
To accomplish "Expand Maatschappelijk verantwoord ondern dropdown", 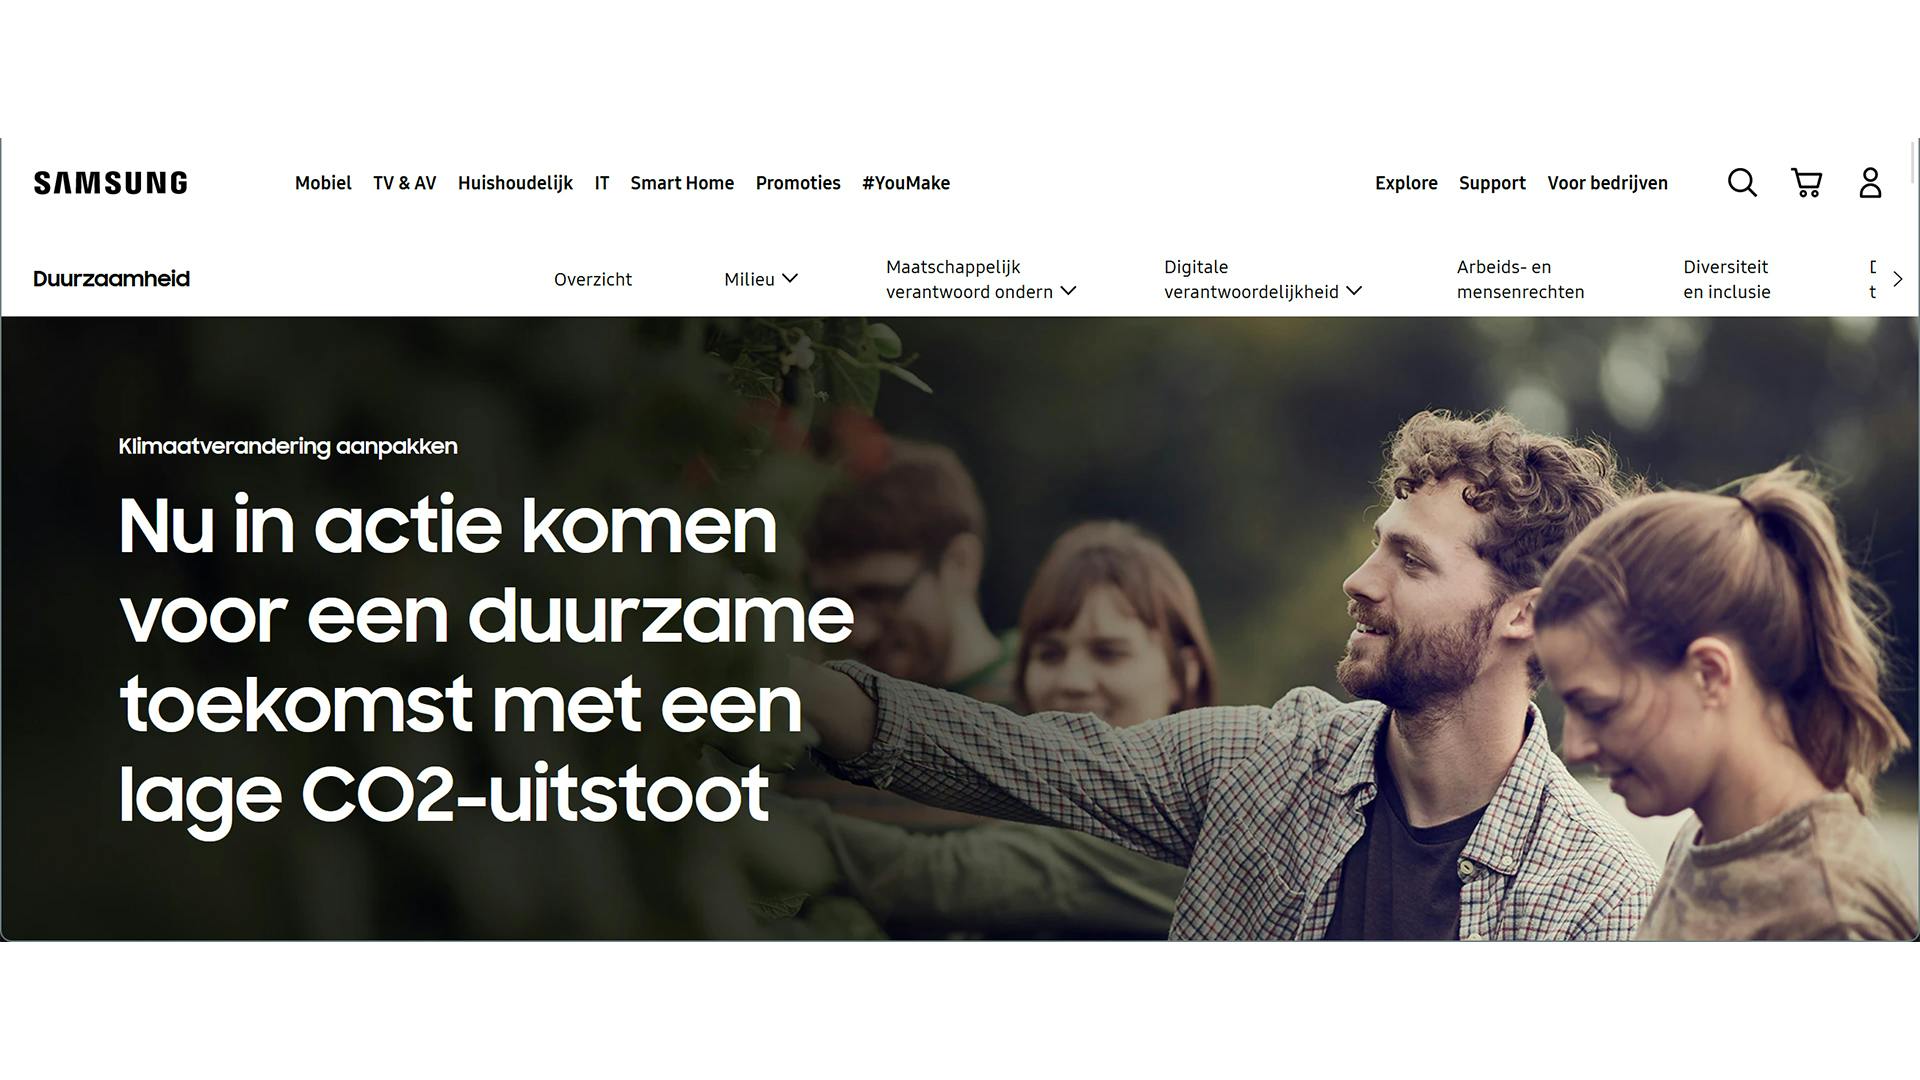I will click(x=981, y=279).
